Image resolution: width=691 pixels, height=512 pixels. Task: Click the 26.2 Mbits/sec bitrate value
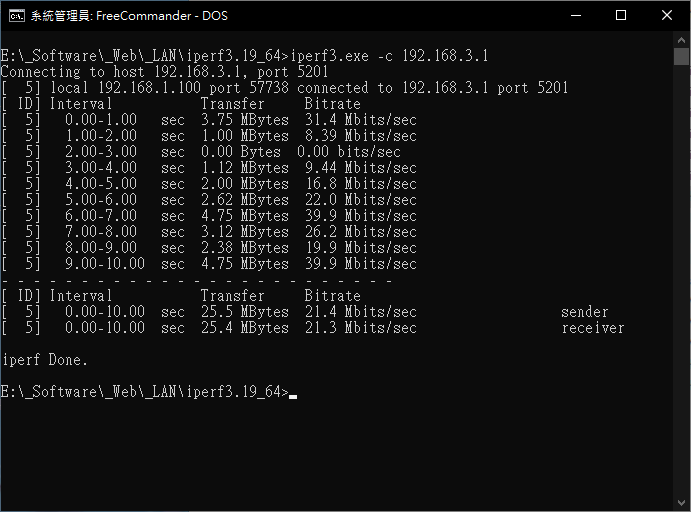(x=360, y=232)
